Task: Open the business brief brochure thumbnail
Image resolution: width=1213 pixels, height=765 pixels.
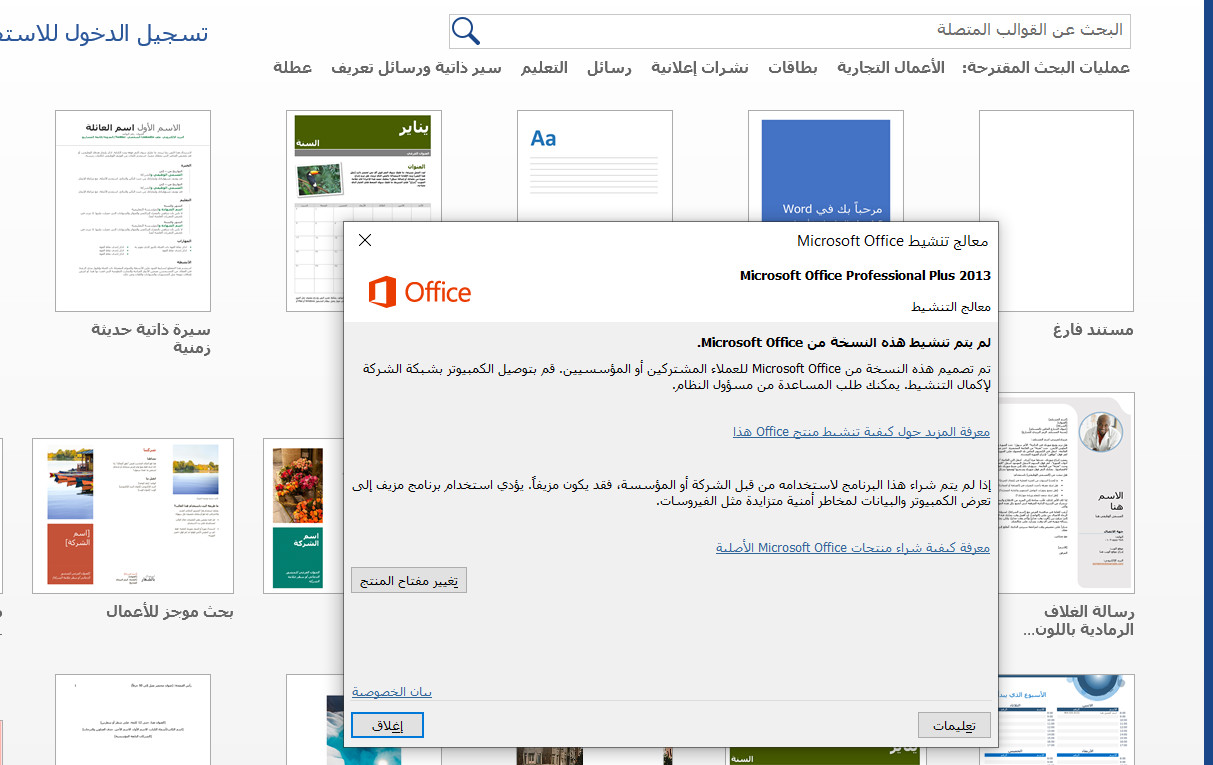Action: (x=133, y=516)
